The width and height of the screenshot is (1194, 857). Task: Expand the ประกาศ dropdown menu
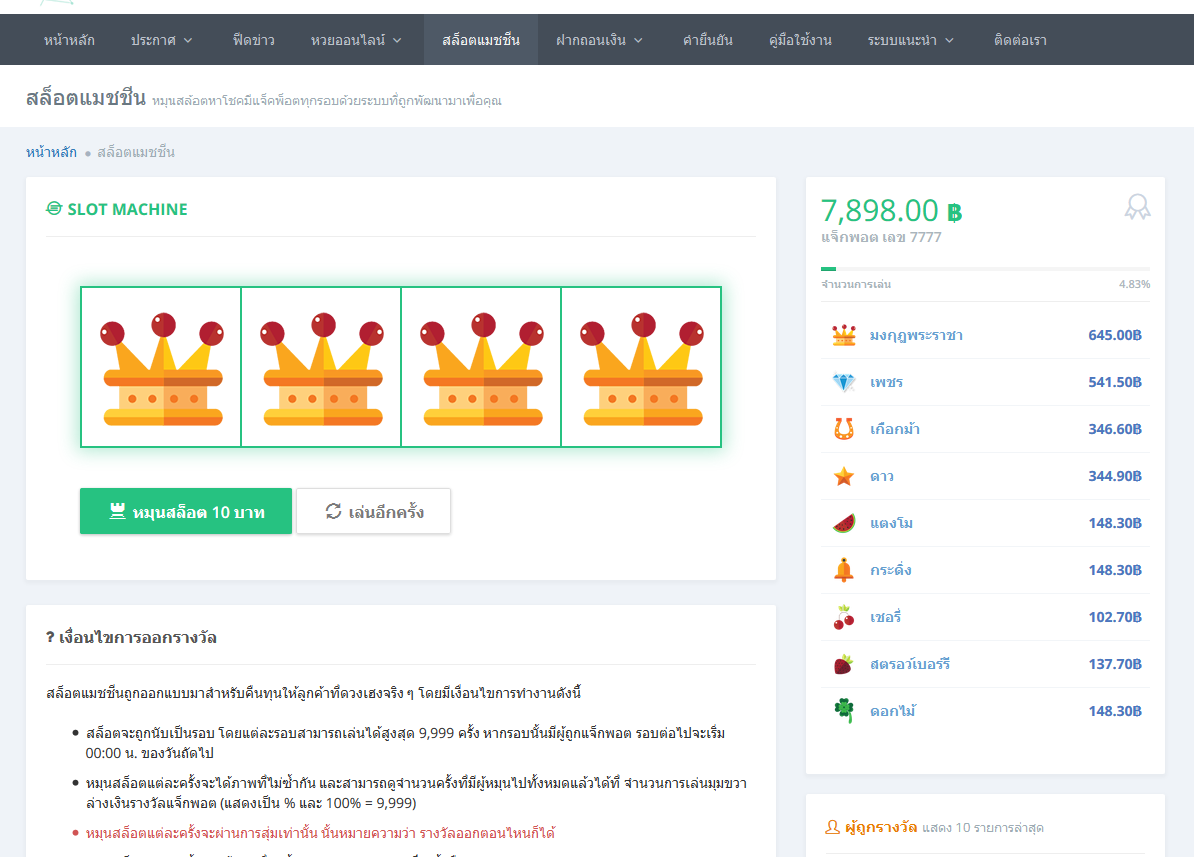click(x=161, y=40)
